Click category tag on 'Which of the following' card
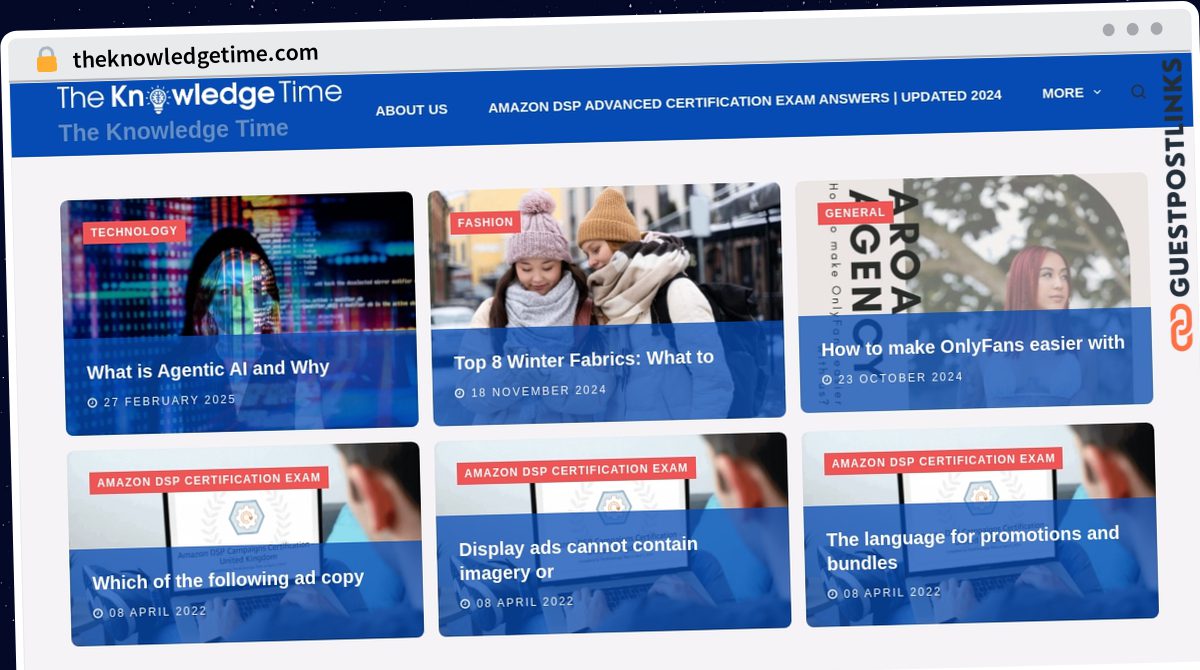 (209, 480)
